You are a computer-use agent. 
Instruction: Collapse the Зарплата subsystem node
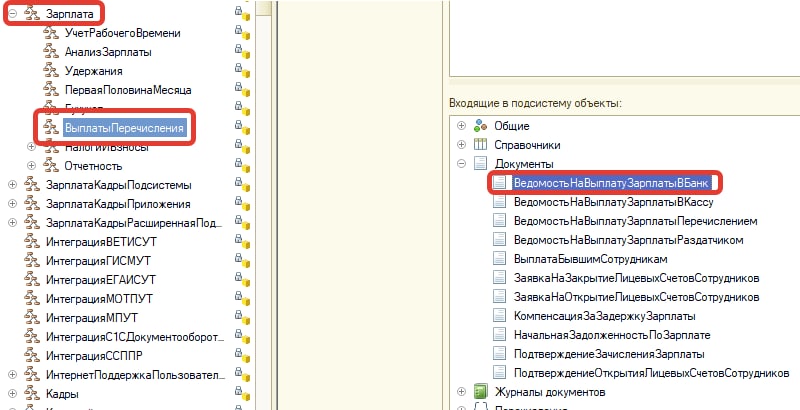13,14
